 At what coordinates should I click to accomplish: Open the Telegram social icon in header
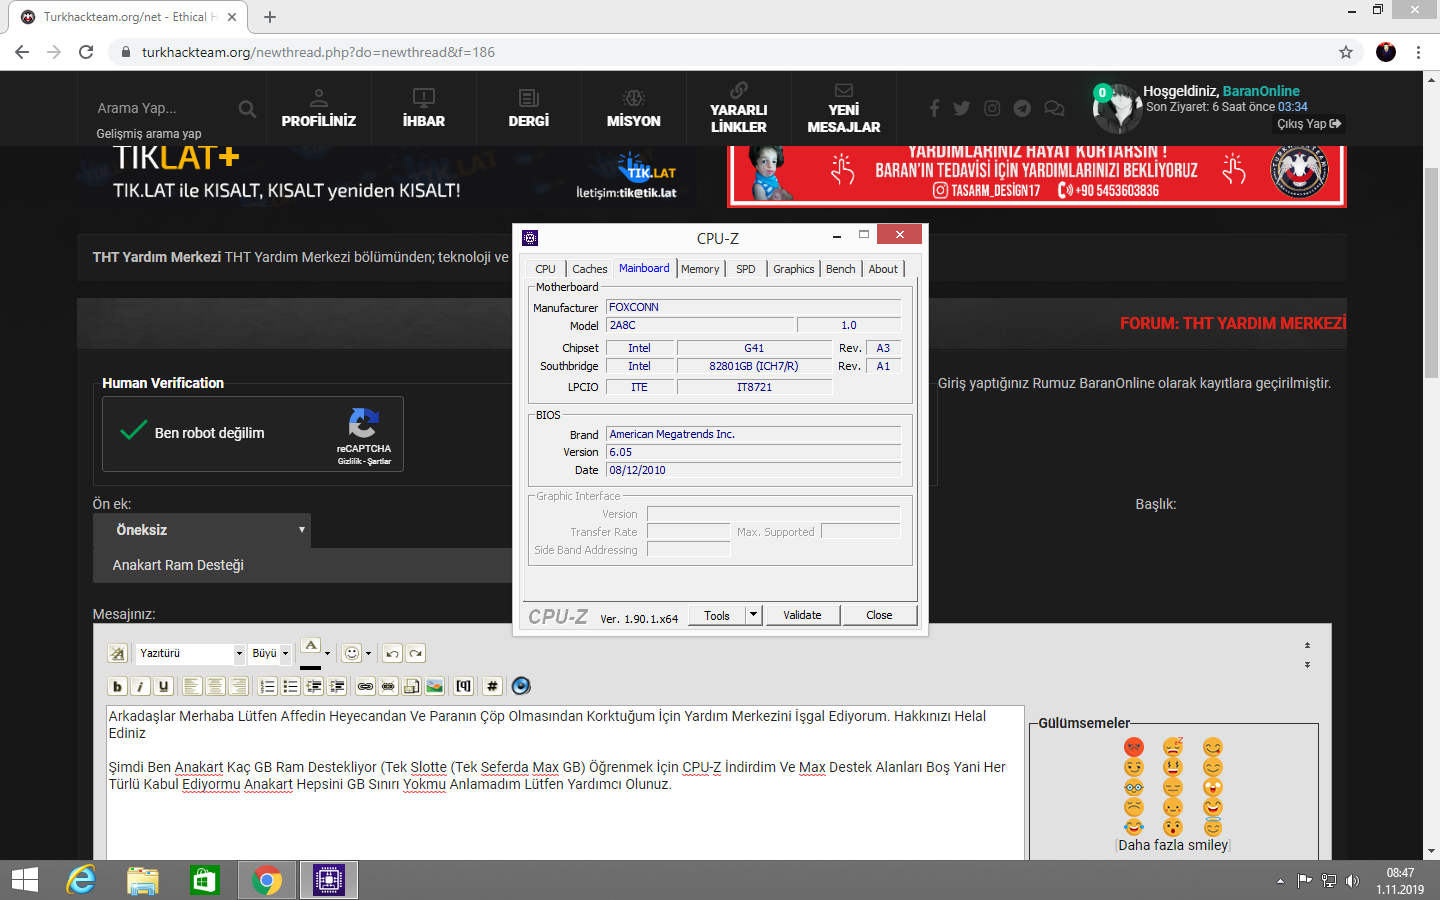(x=1022, y=108)
